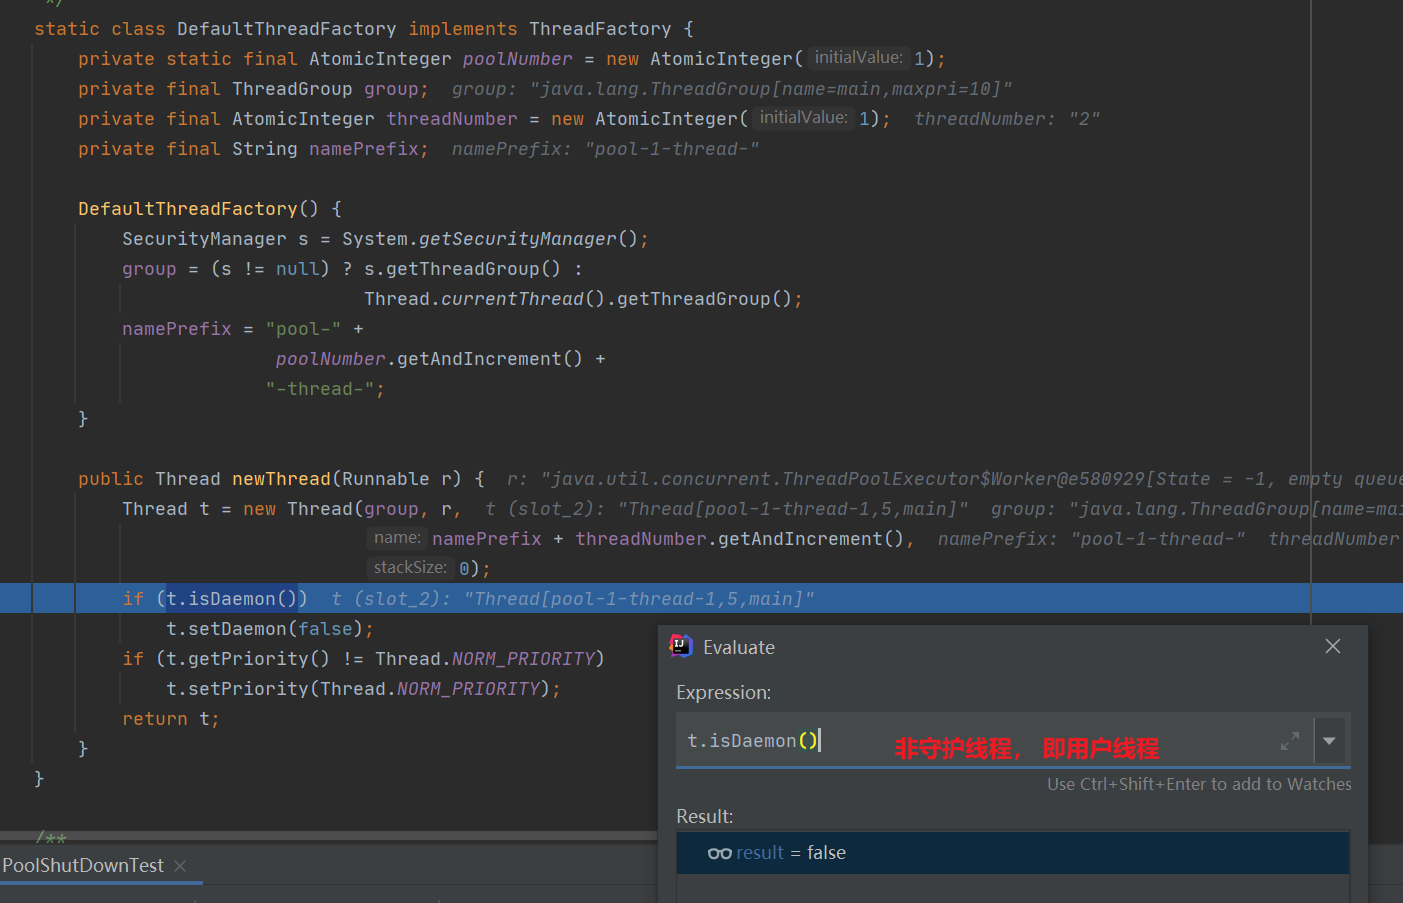Click the currentThread method call
This screenshot has height=903, width=1403.
[512, 299]
